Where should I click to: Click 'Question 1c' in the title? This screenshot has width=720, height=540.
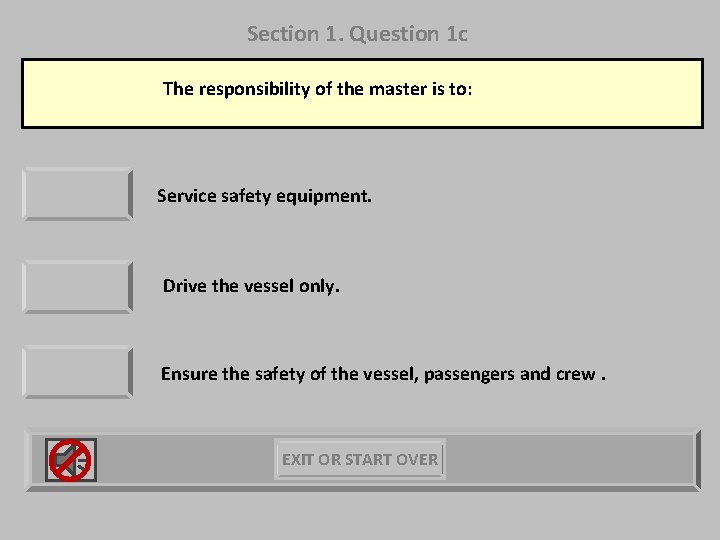click(x=409, y=34)
